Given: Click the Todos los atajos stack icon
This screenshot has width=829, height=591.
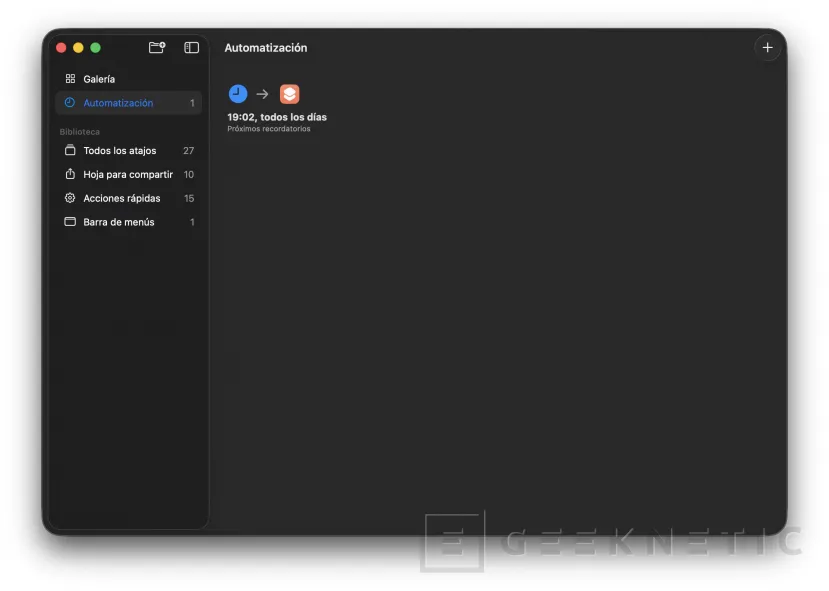Looking at the screenshot, I should point(70,151).
